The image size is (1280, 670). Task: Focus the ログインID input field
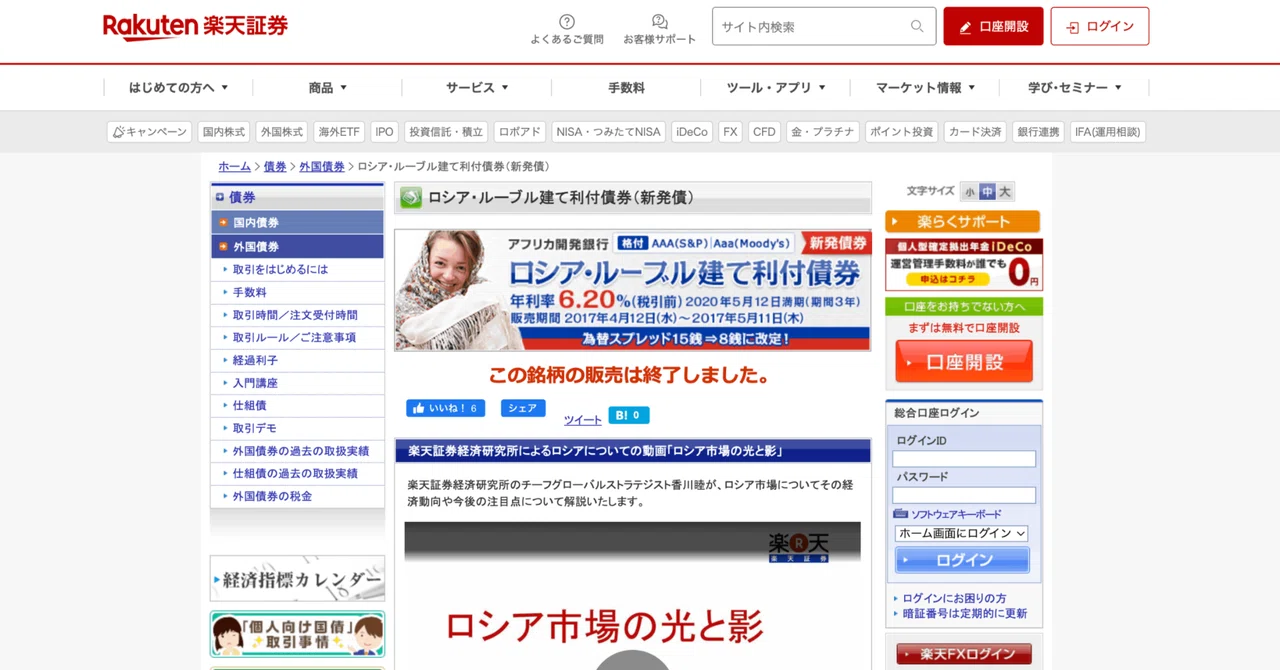[x=964, y=459]
